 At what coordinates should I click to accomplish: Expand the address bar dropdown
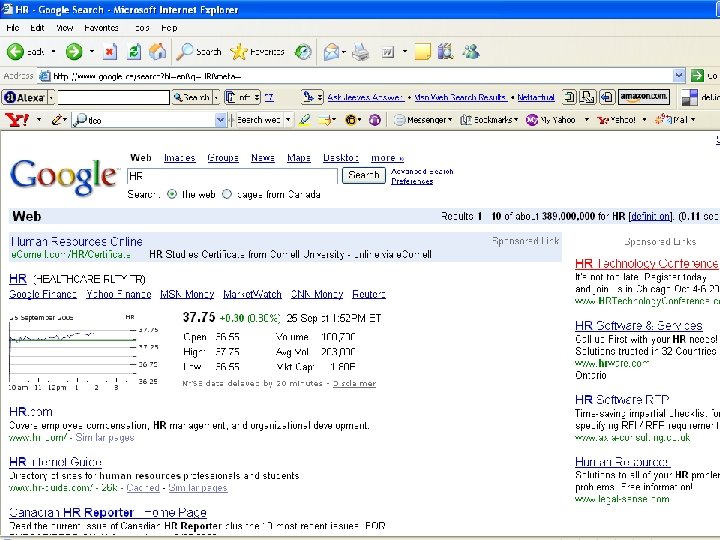[x=679, y=76]
